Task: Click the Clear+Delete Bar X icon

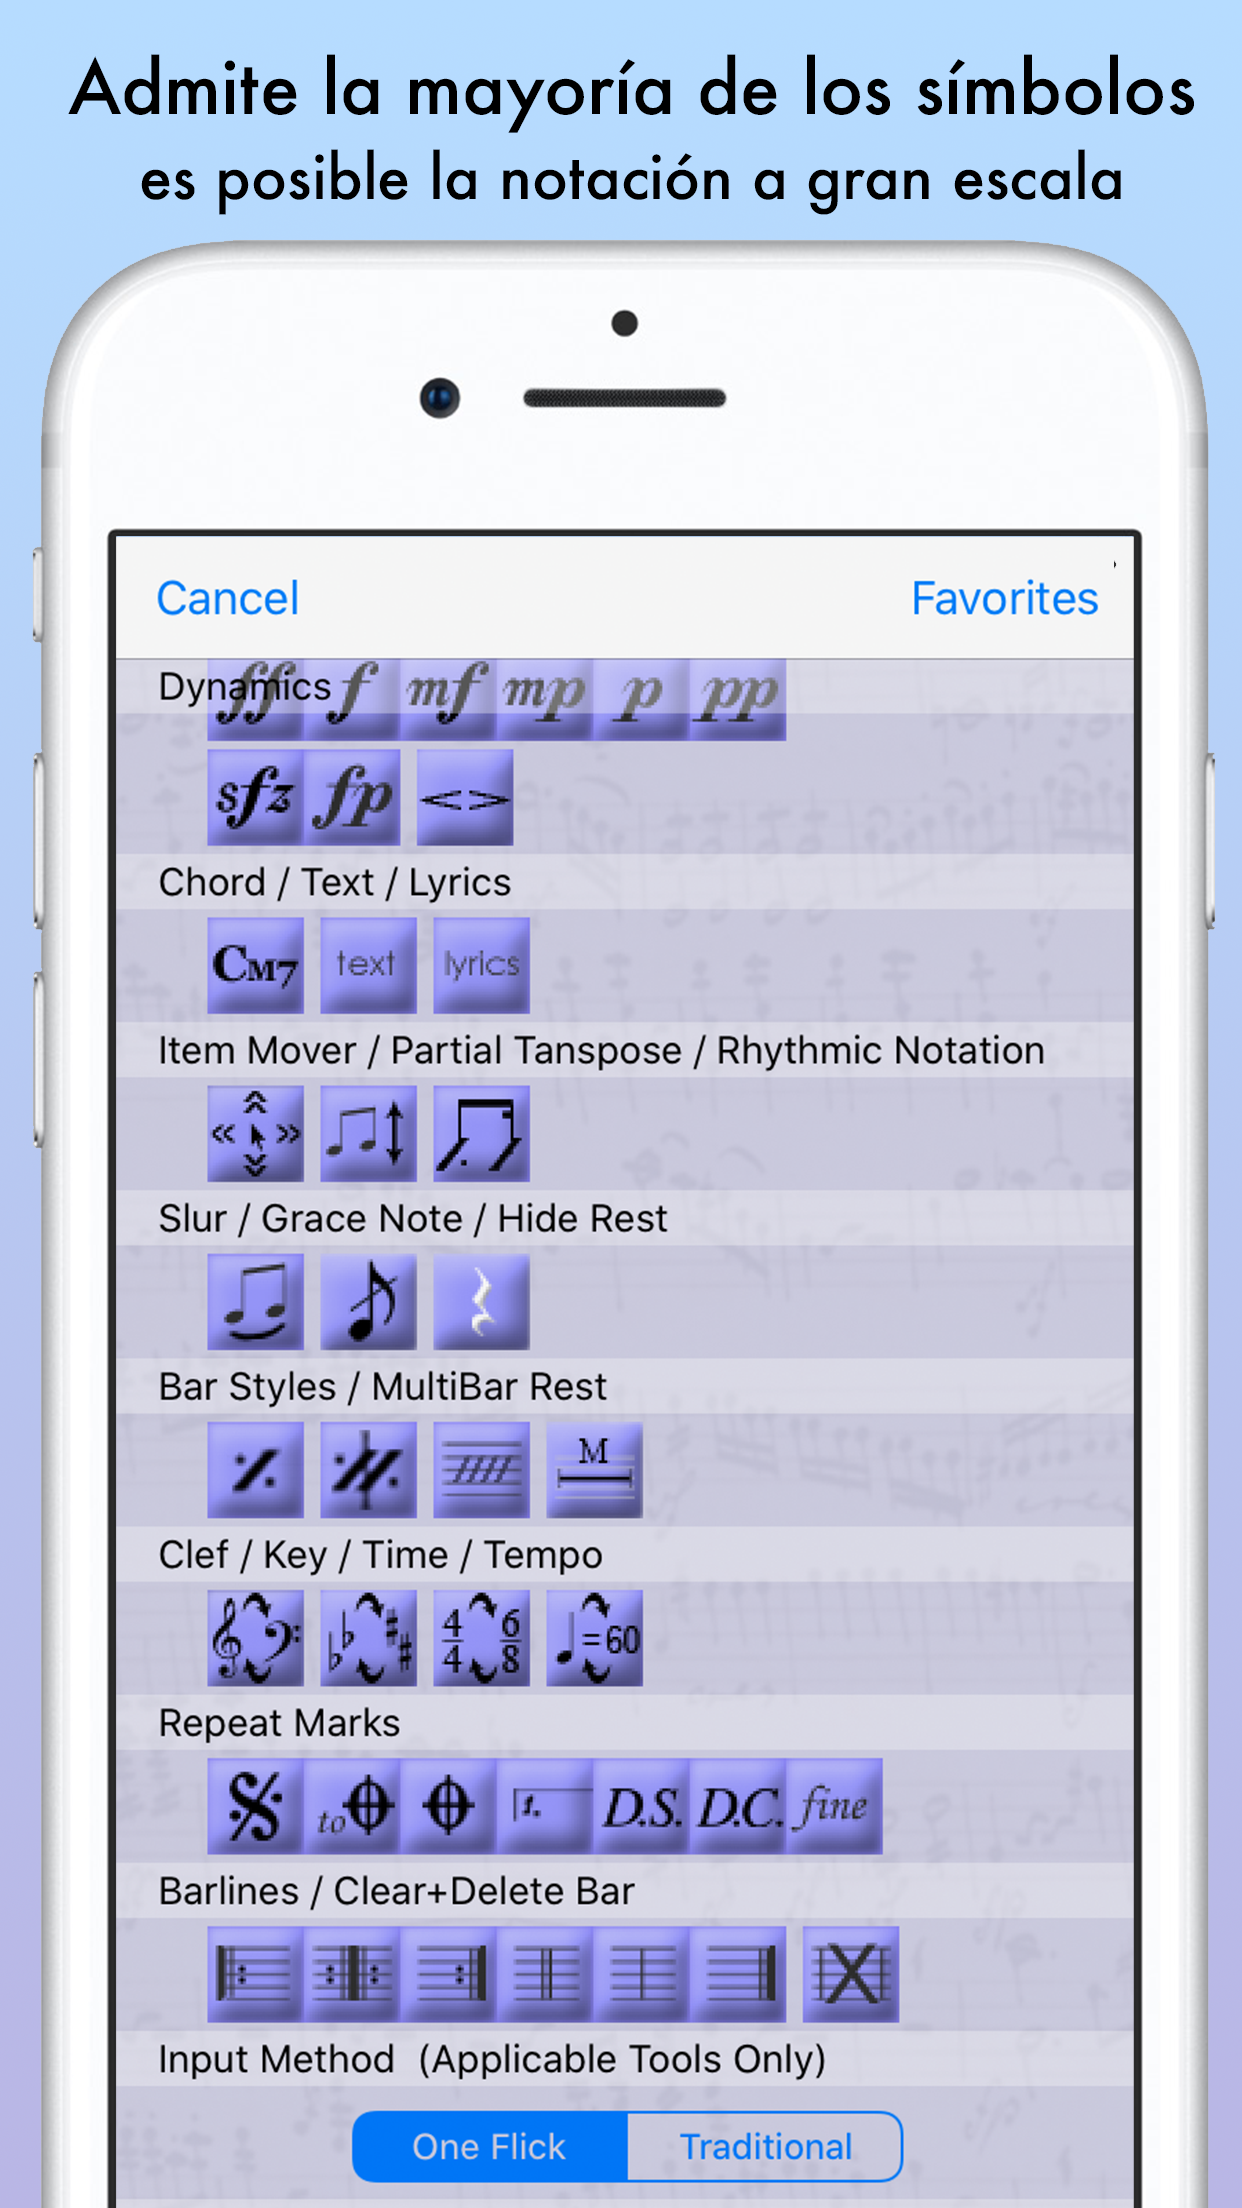Action: [851, 1973]
